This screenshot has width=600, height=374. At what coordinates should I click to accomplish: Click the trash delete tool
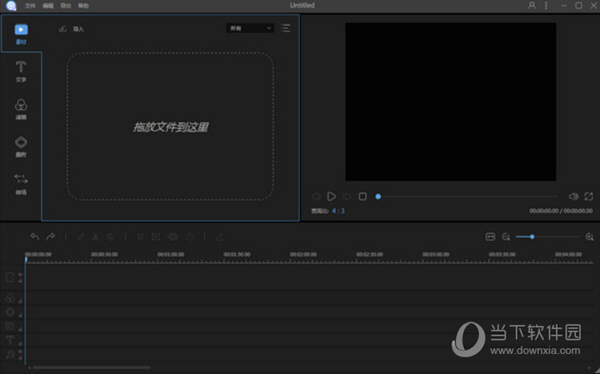pos(111,237)
